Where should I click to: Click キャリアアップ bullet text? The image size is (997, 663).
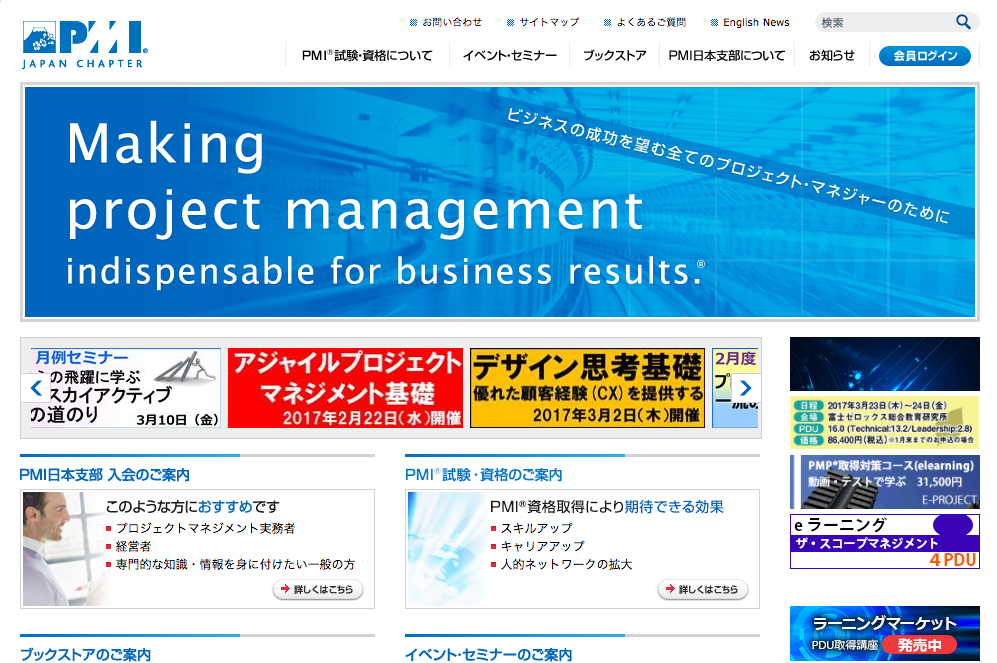click(542, 546)
